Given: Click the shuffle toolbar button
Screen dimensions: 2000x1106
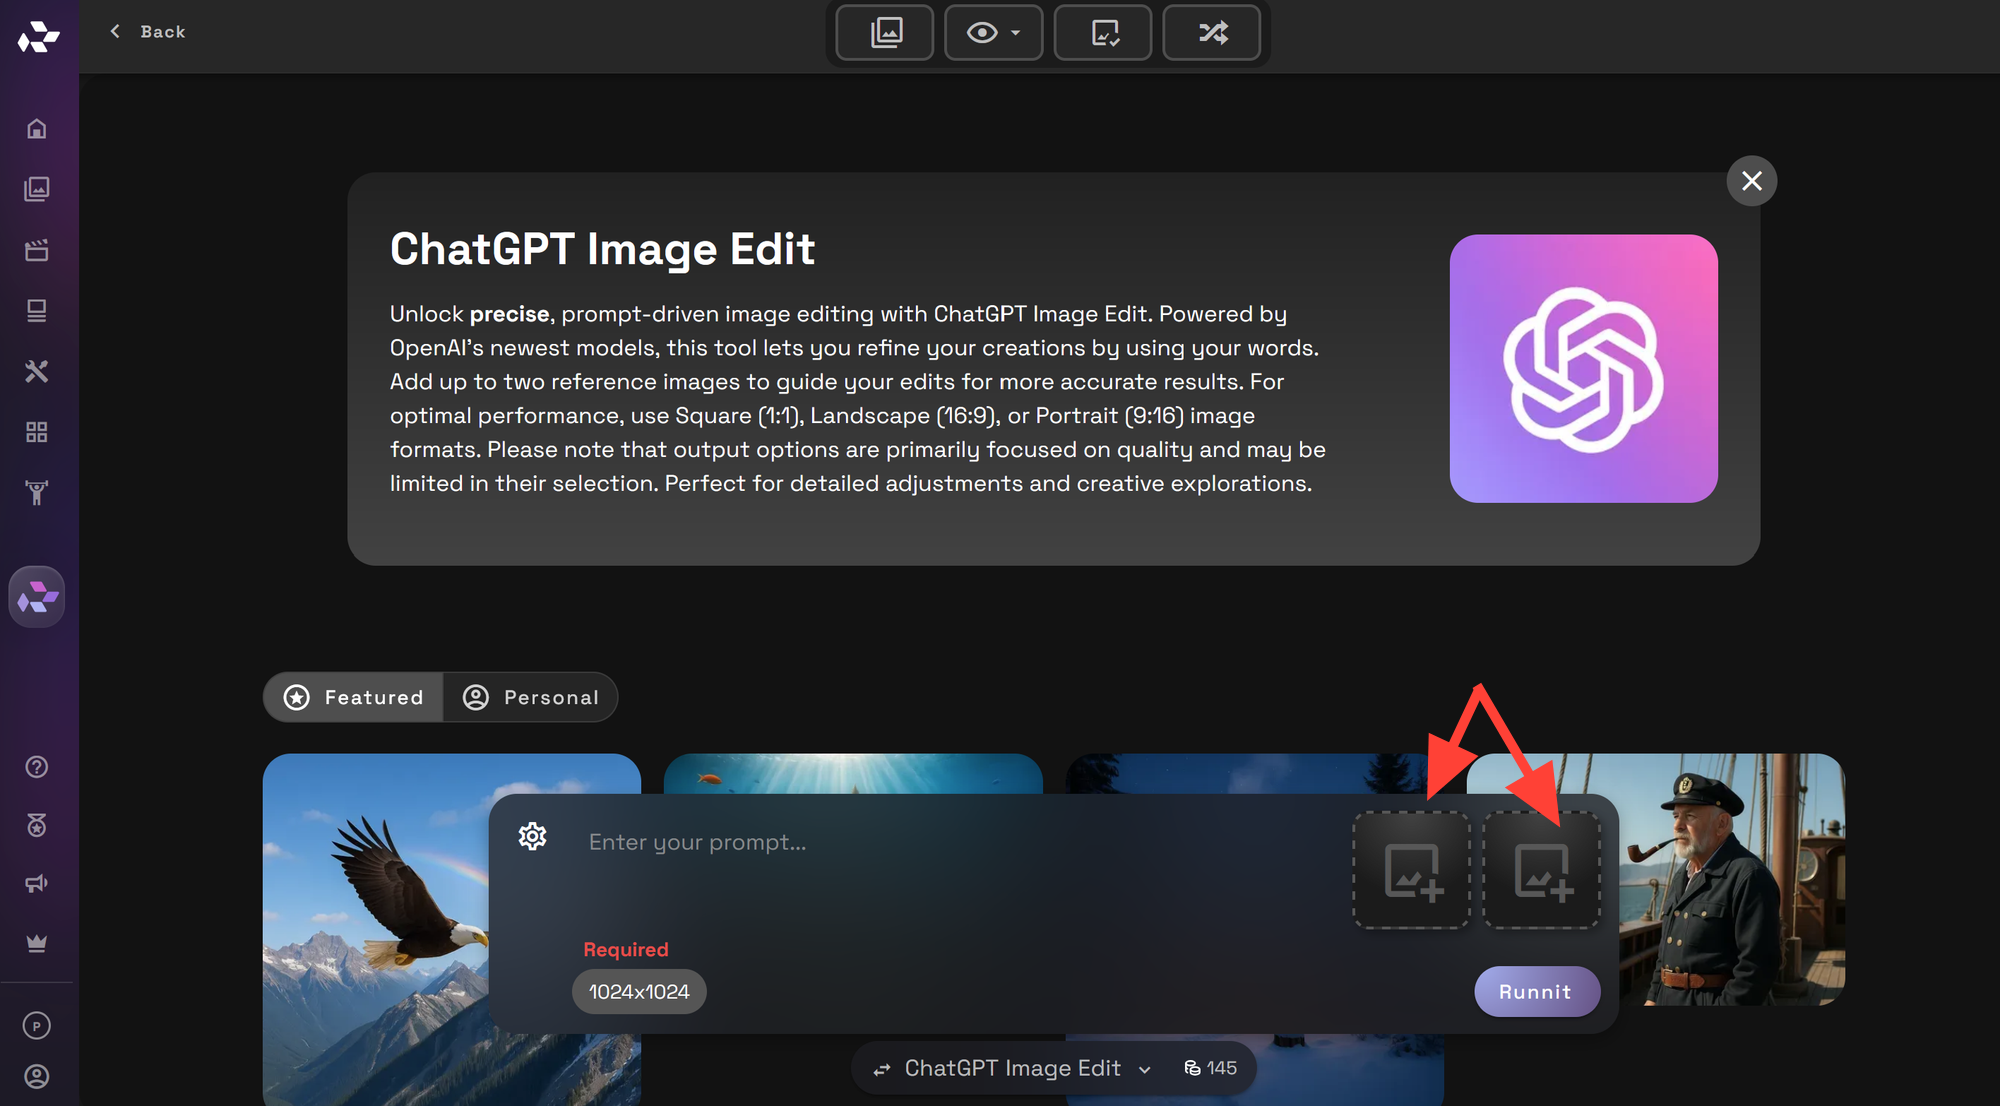Looking at the screenshot, I should tap(1212, 33).
